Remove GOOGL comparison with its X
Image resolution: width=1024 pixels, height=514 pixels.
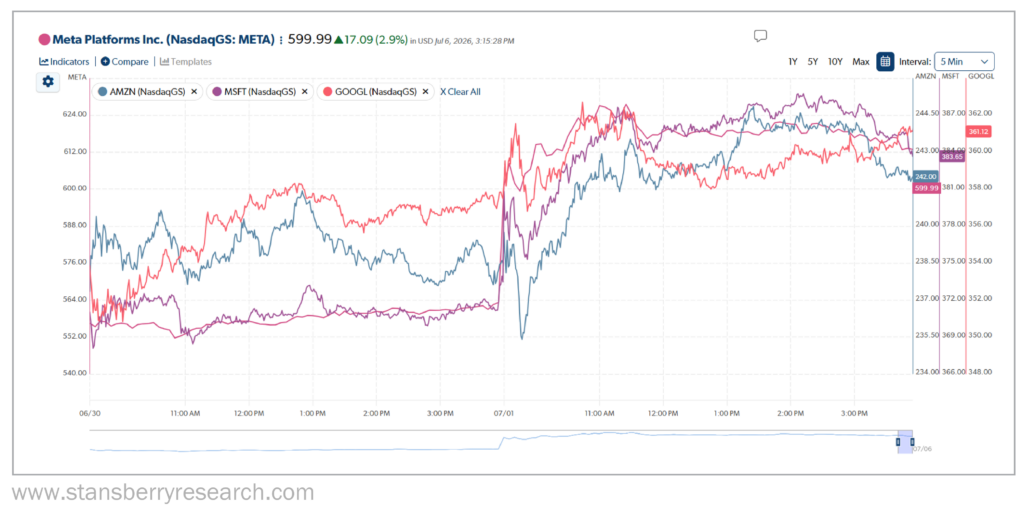[425, 92]
